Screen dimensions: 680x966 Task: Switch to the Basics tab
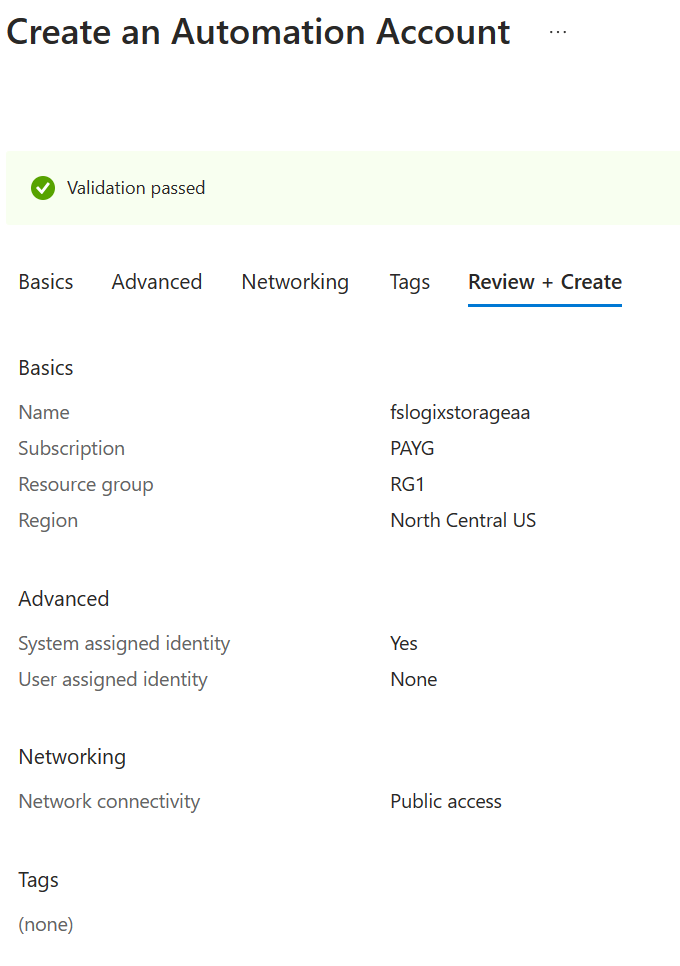[x=46, y=282]
